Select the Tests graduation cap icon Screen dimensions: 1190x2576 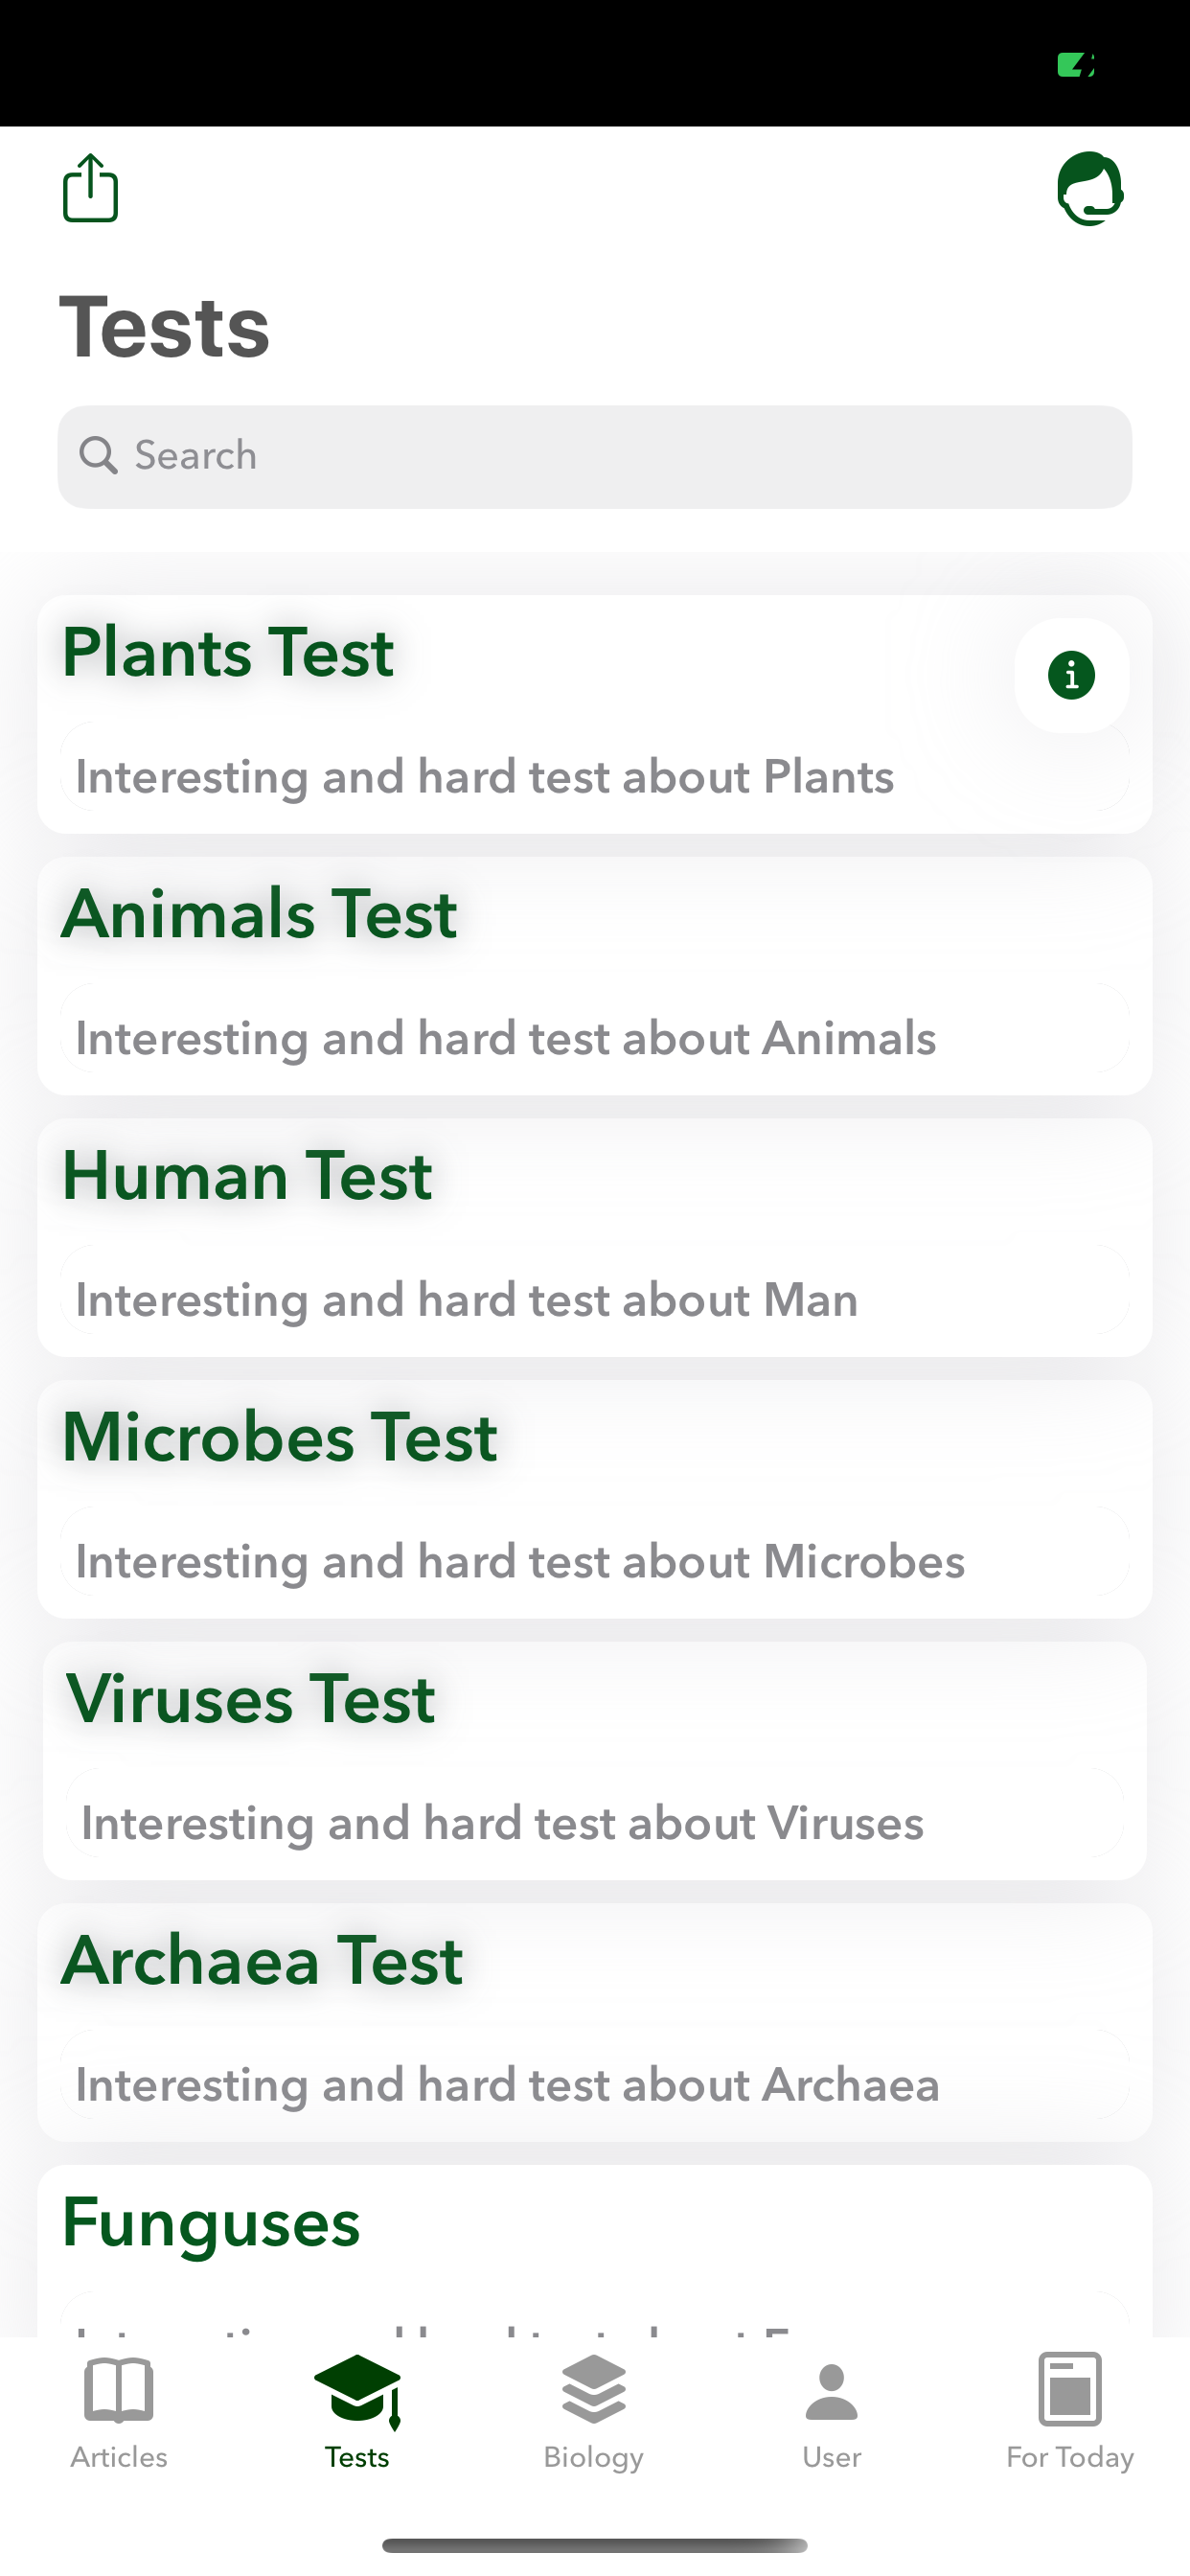[x=357, y=2390]
